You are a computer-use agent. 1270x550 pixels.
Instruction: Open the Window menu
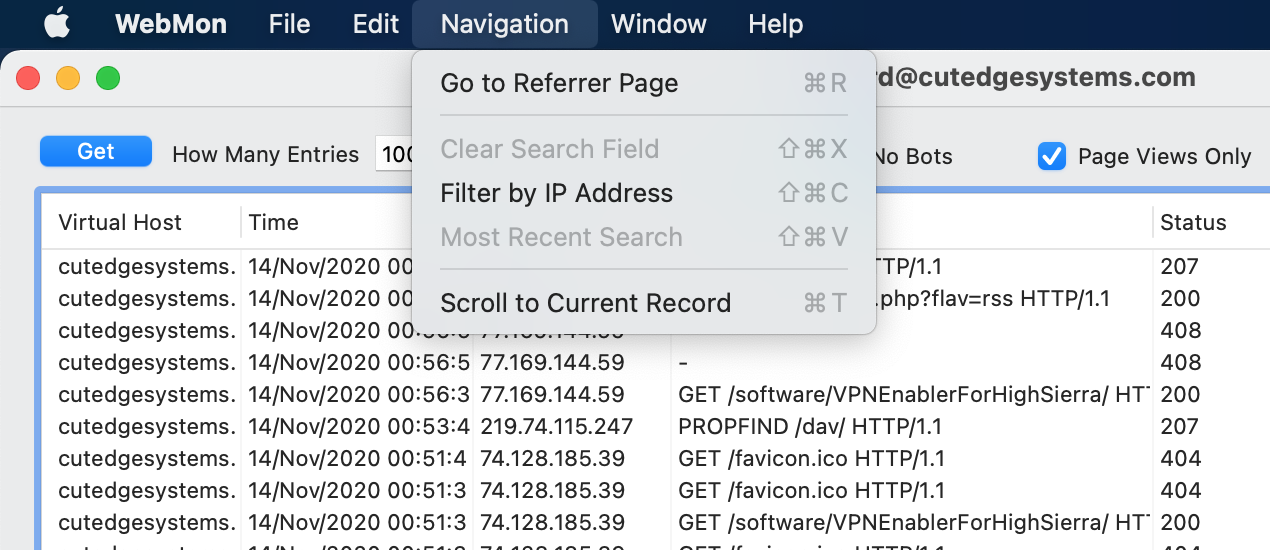(658, 24)
